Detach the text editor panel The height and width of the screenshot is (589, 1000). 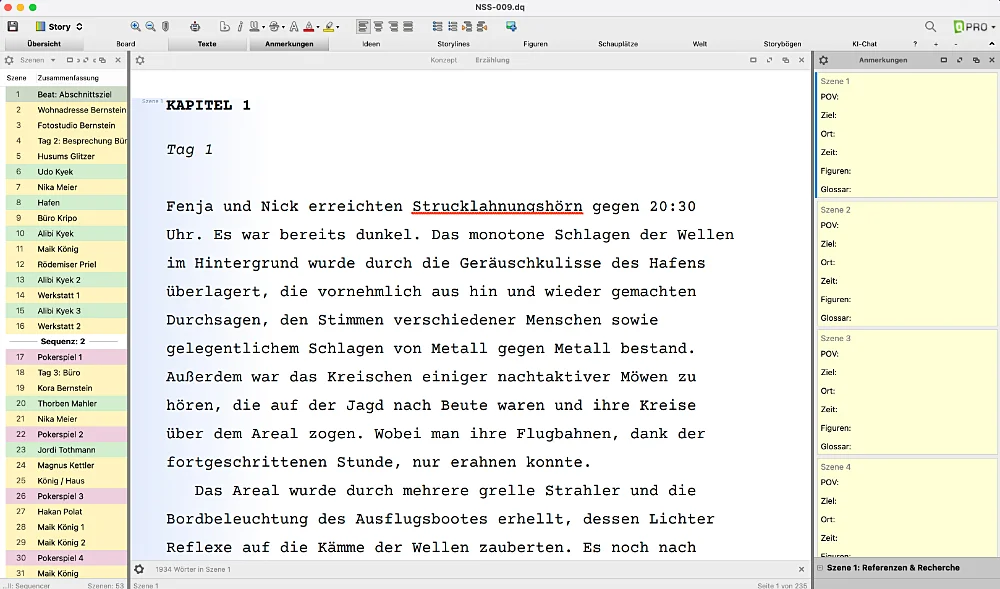(x=786, y=60)
